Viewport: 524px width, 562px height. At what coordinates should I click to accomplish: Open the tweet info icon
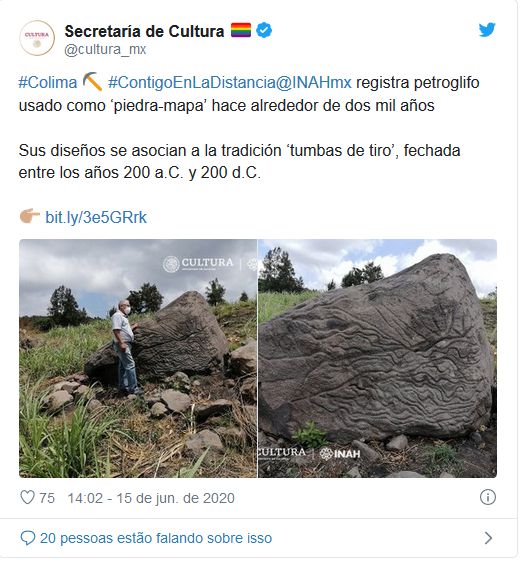tap(487, 497)
